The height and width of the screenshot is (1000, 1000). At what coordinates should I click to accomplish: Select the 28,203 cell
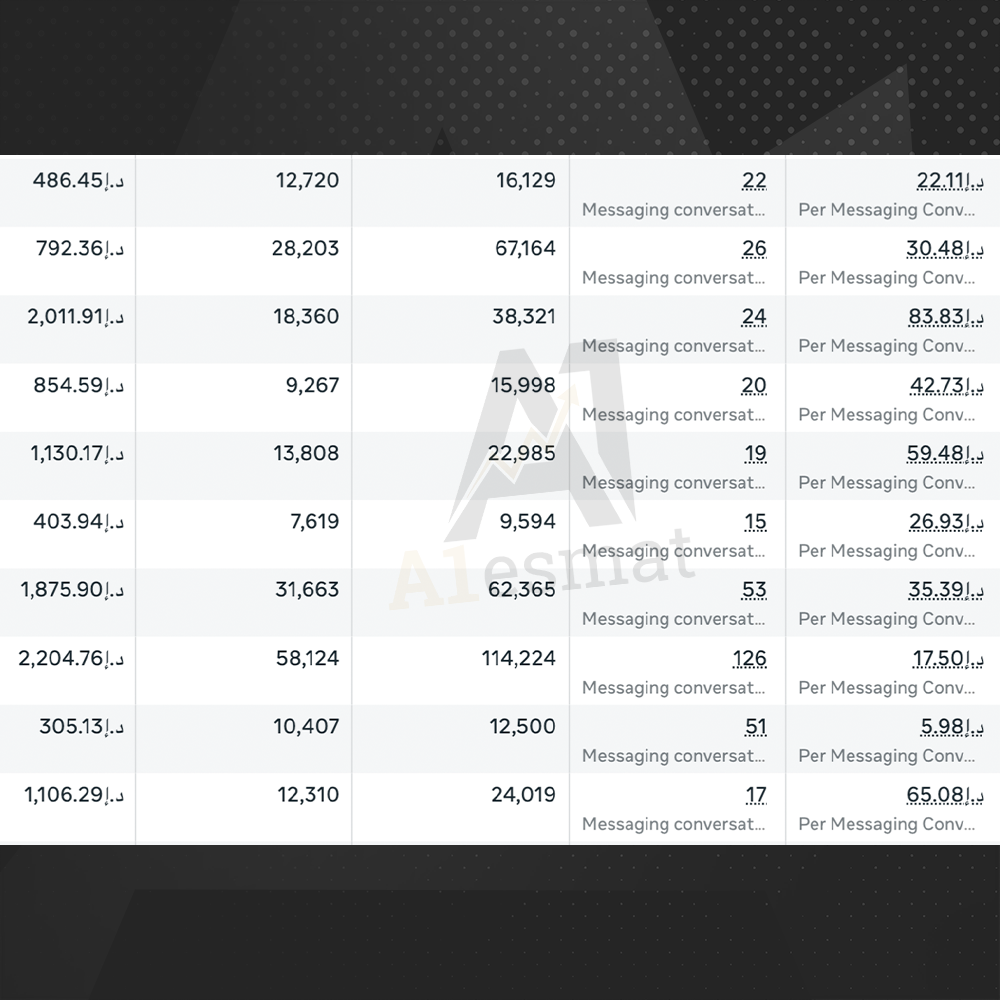(305, 249)
